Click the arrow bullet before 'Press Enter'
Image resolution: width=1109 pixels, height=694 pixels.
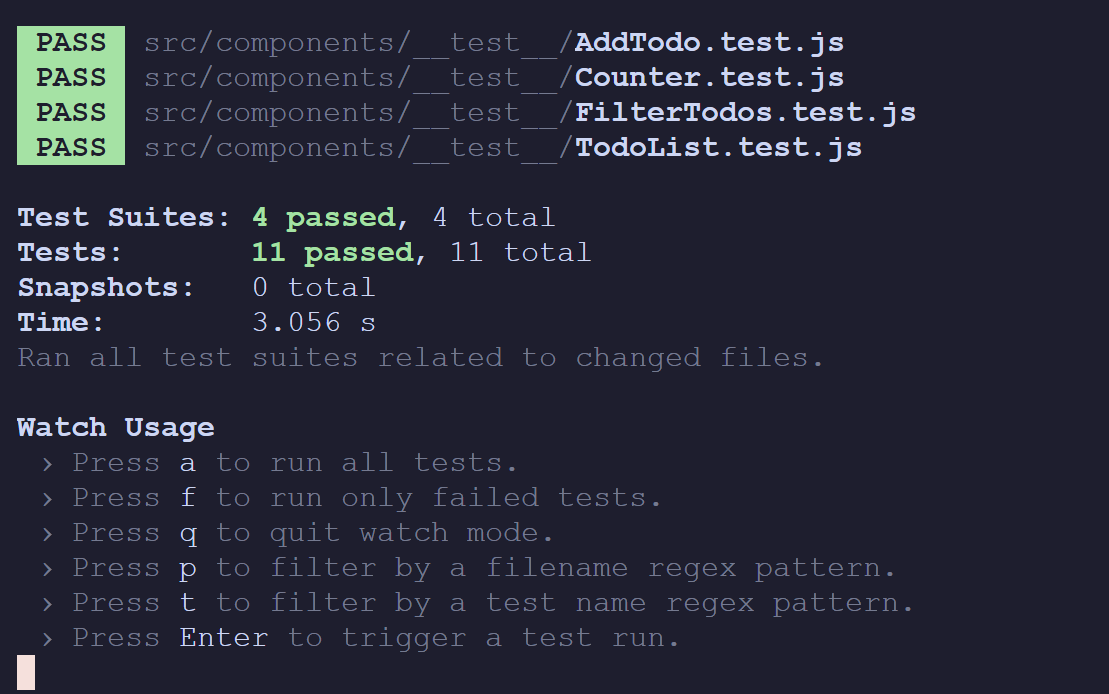click(47, 640)
